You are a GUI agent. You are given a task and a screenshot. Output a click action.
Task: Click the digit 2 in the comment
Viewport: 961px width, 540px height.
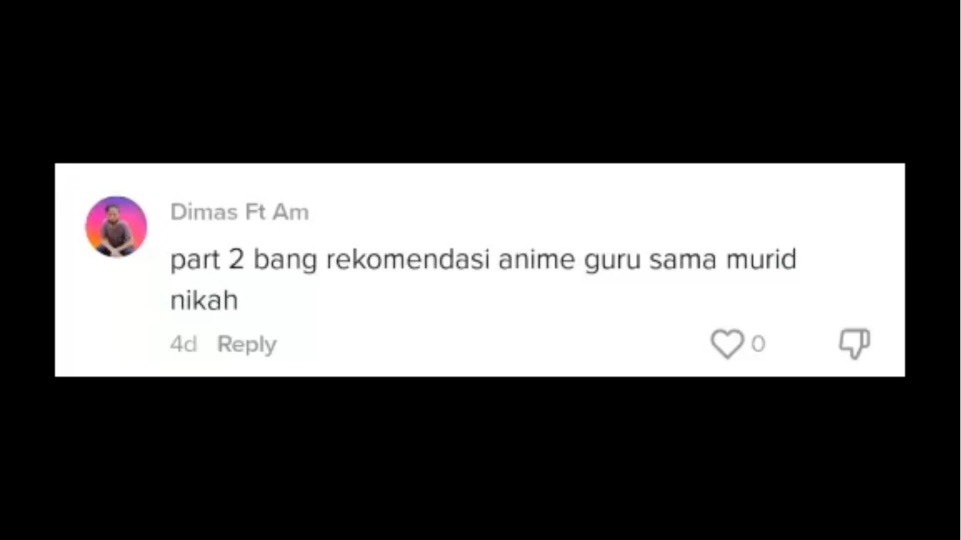(x=237, y=259)
